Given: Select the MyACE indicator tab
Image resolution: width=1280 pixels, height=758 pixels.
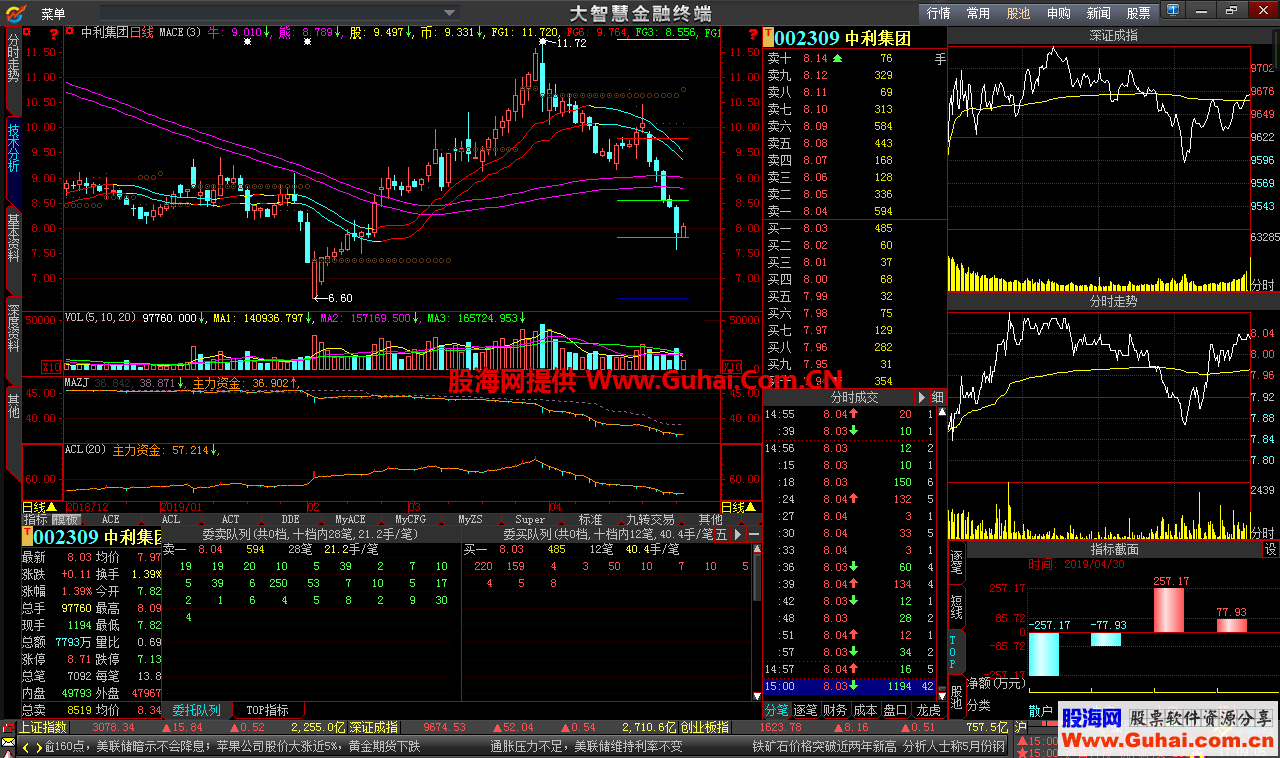Looking at the screenshot, I should pyautogui.click(x=350, y=520).
